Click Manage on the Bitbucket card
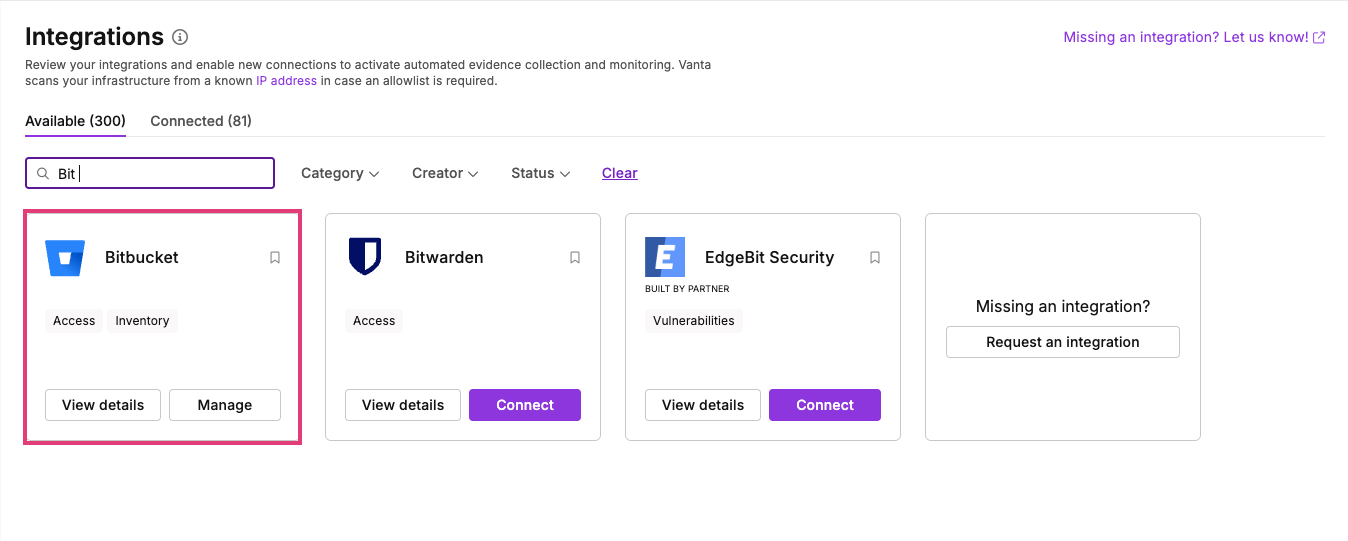 pyautogui.click(x=225, y=405)
